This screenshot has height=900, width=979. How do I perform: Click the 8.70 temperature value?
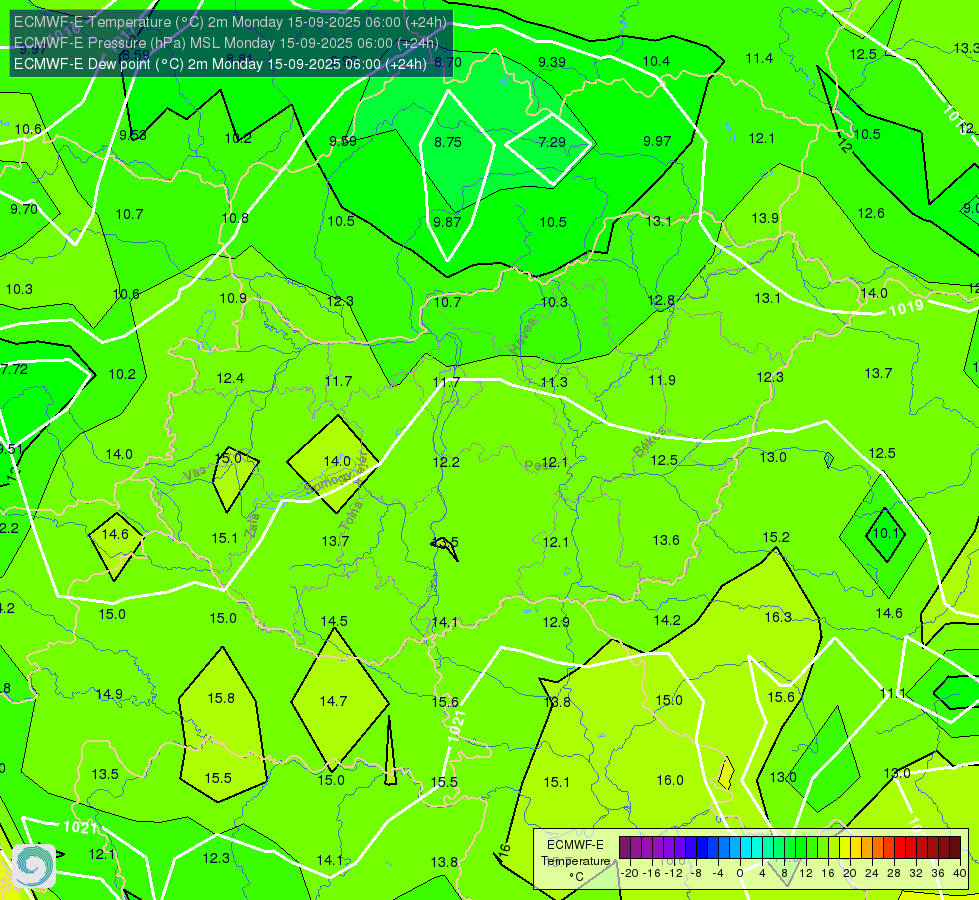[x=448, y=62]
